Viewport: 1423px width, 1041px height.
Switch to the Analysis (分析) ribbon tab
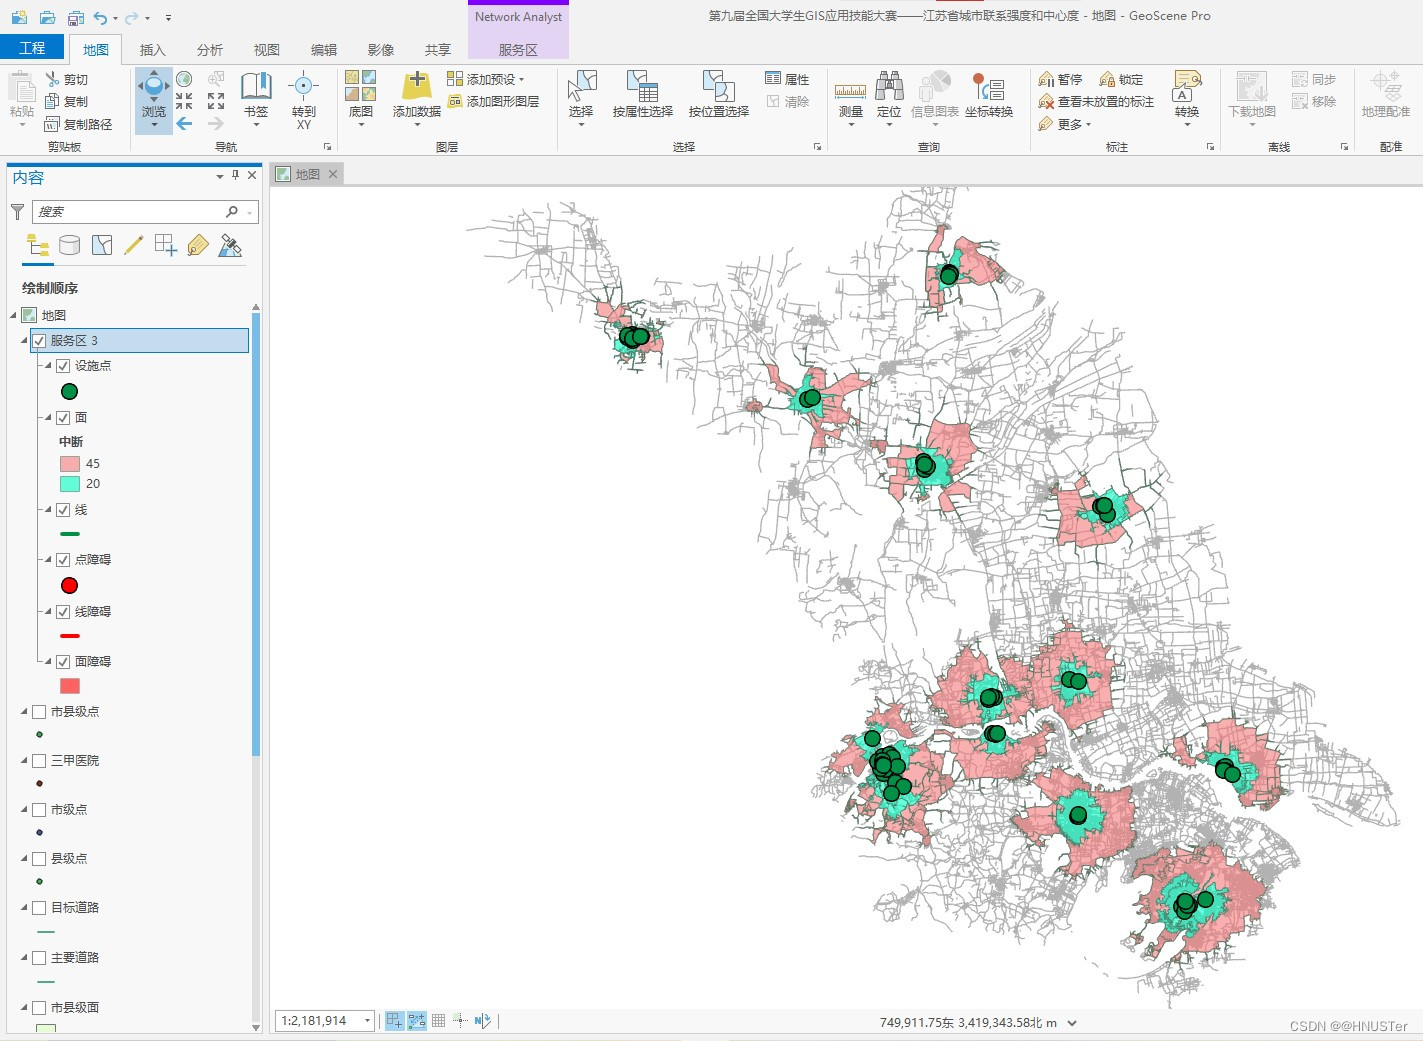point(210,50)
